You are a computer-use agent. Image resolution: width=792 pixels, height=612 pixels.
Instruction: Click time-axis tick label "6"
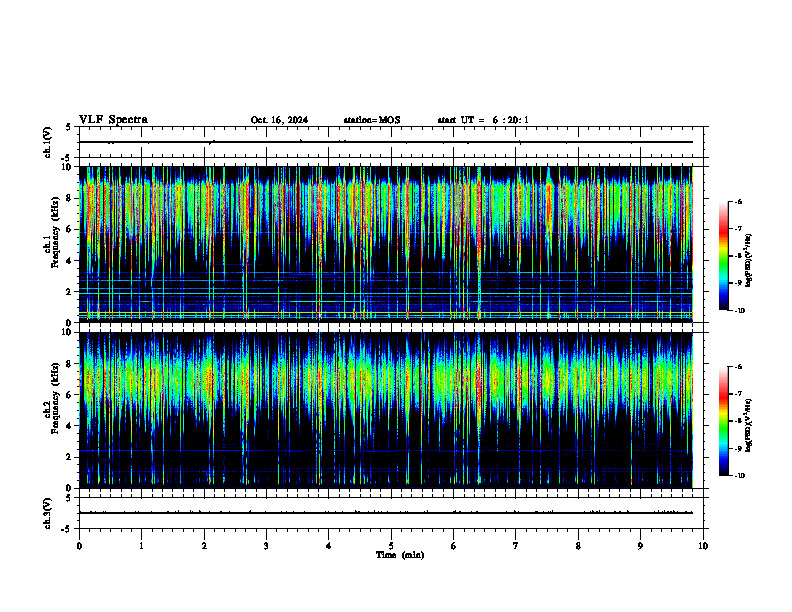pyautogui.click(x=454, y=546)
